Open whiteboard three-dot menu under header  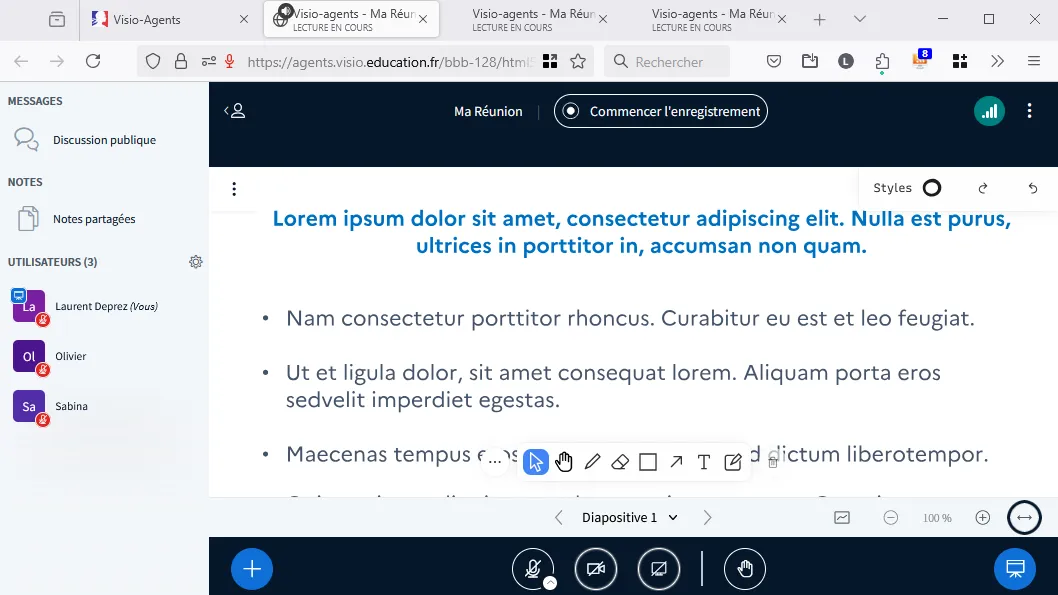pos(234,189)
